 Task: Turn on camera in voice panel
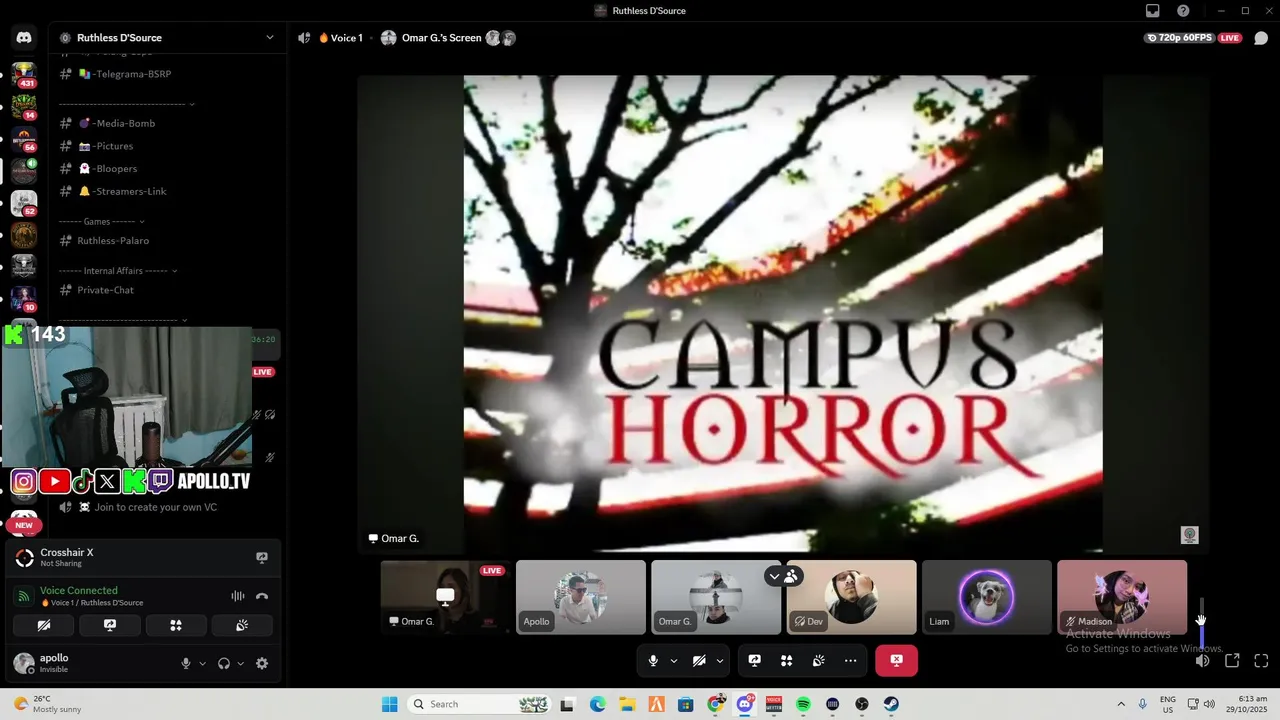pos(44,625)
